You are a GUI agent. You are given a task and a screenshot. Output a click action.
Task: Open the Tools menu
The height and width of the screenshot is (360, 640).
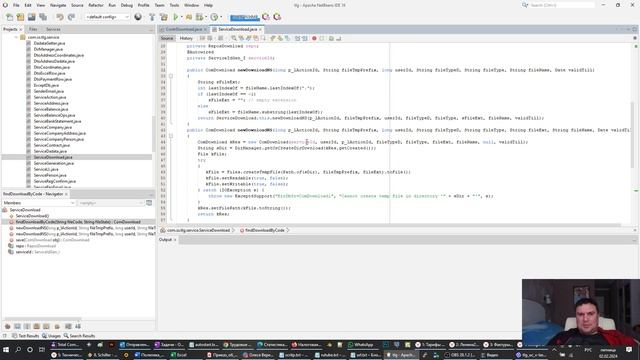point(174,5)
